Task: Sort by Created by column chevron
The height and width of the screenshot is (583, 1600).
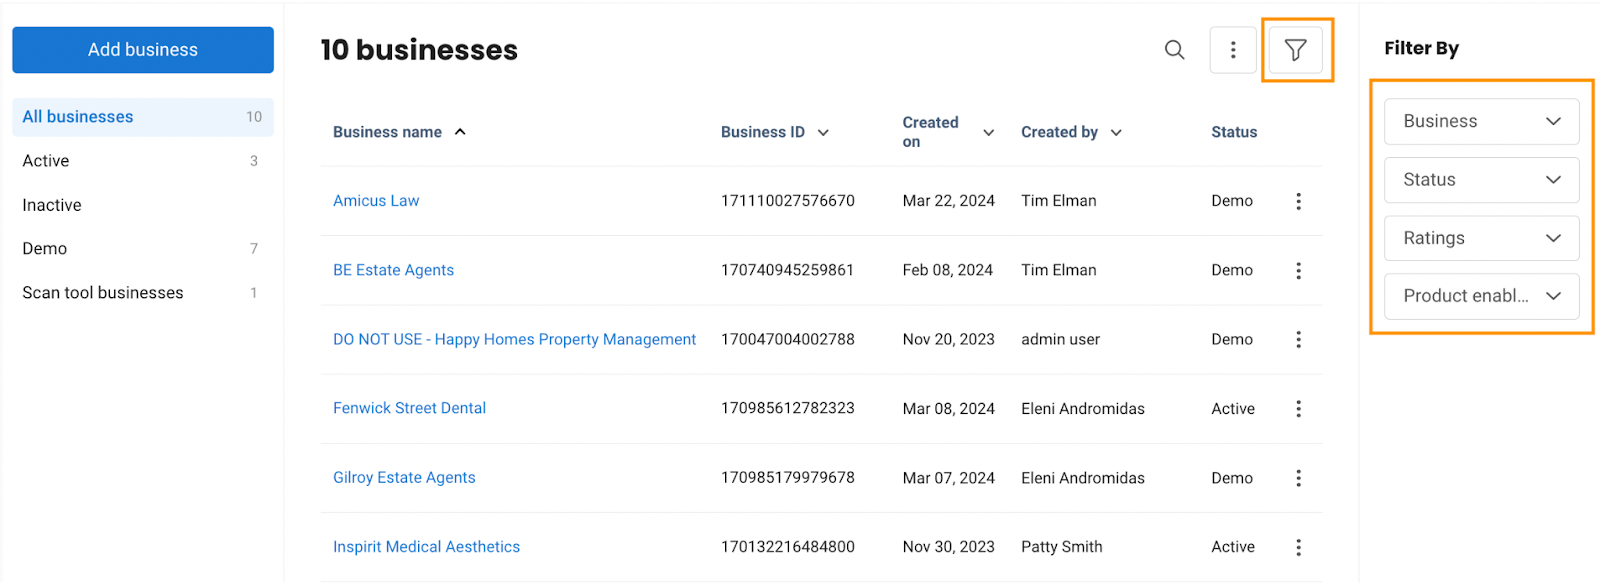Action: coord(1116,132)
